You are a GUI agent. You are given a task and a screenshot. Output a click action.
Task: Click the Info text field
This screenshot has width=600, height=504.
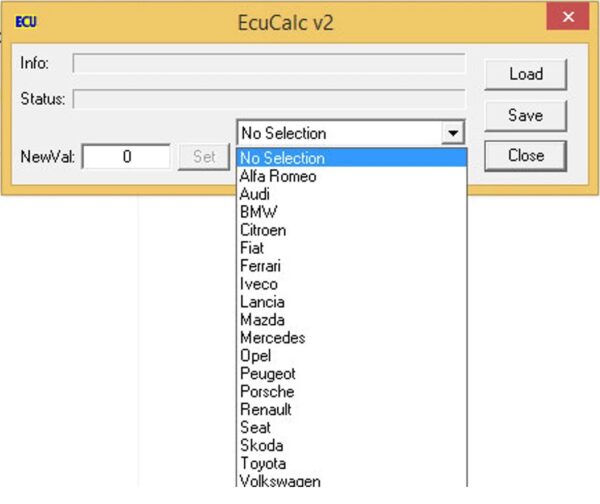(x=269, y=63)
